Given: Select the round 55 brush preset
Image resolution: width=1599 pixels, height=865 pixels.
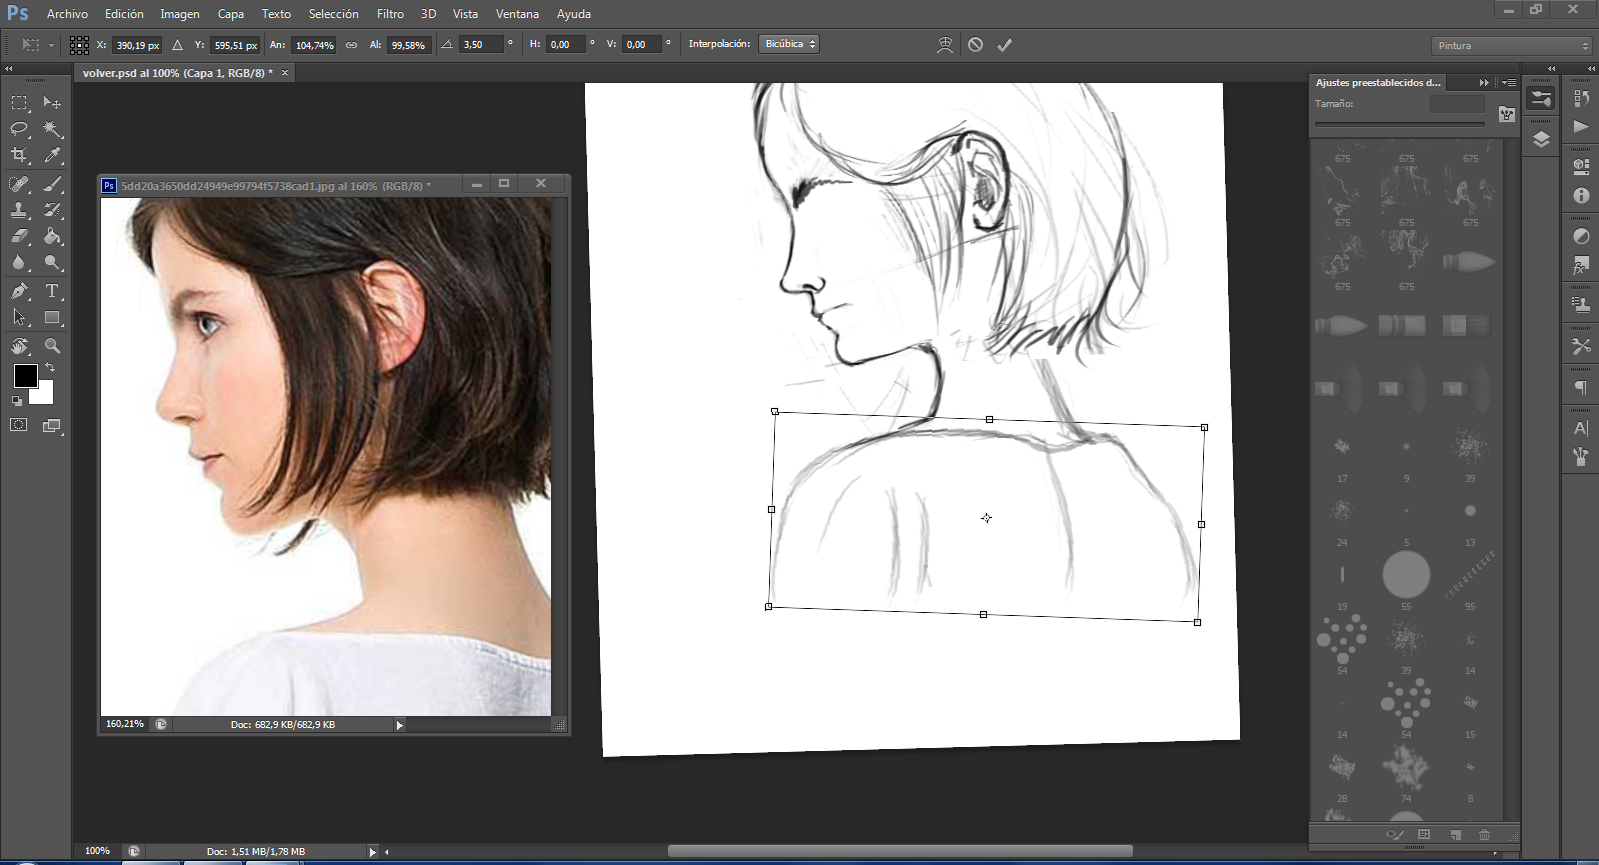Looking at the screenshot, I should (1406, 575).
